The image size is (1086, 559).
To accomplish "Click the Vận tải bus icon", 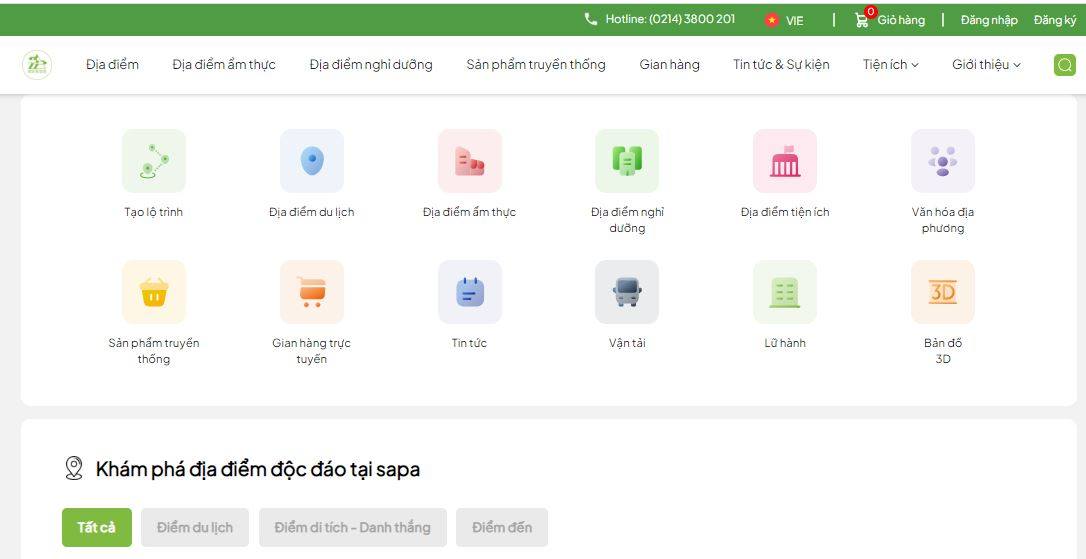I will pos(626,292).
